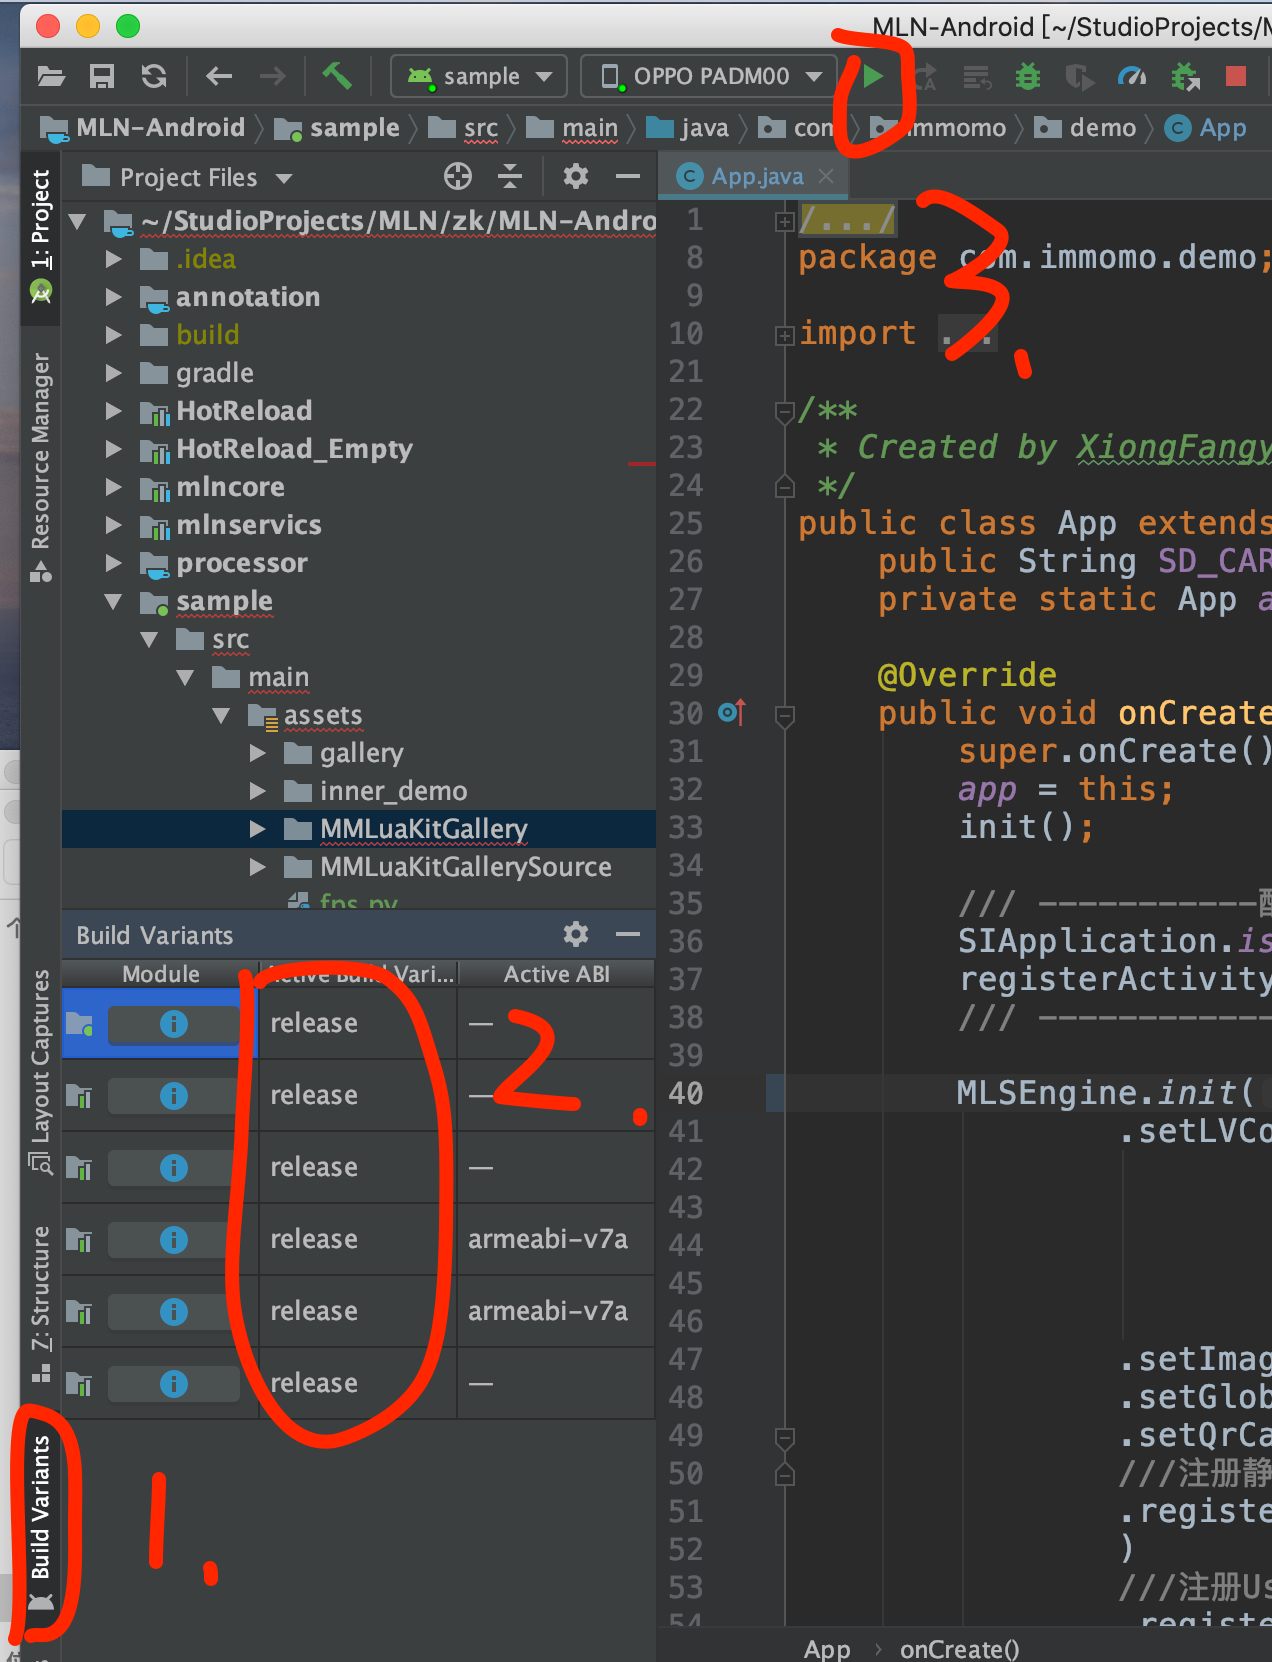Expand the MMLuaKitGallery folder

(258, 829)
